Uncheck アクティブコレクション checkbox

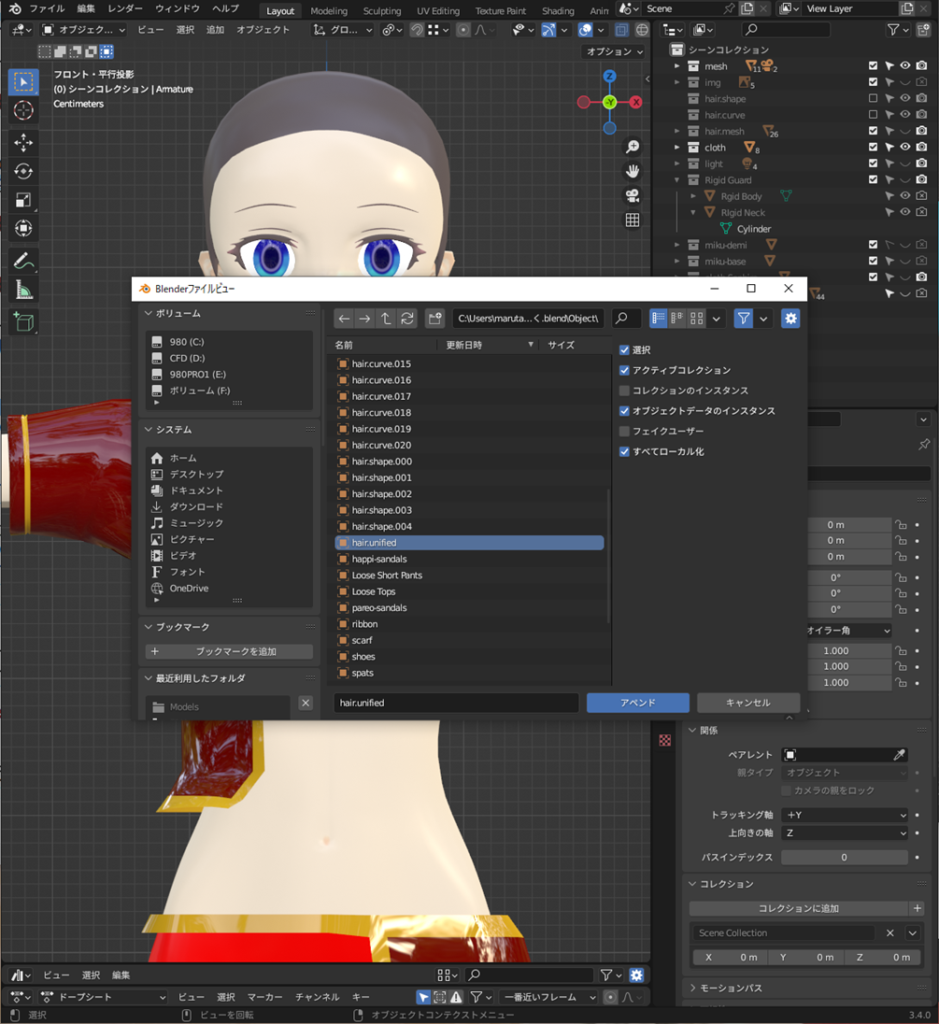click(x=624, y=370)
